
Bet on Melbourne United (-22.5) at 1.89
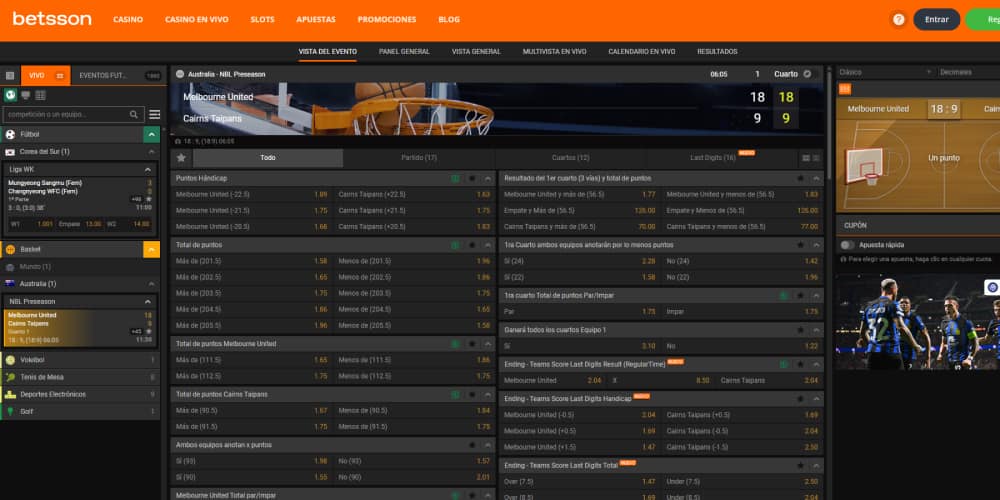320,194
